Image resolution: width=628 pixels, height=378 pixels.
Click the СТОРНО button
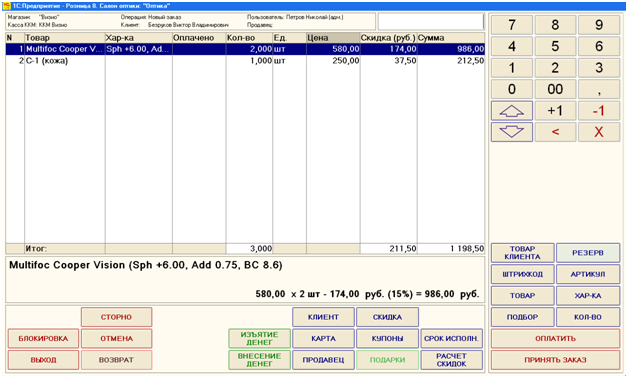[x=117, y=317]
